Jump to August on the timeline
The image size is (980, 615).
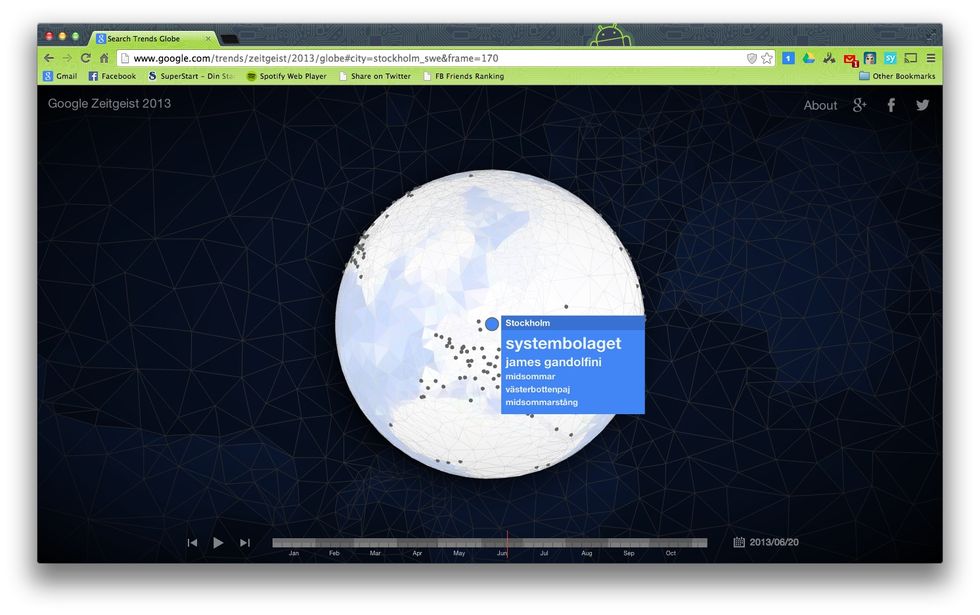(x=587, y=543)
